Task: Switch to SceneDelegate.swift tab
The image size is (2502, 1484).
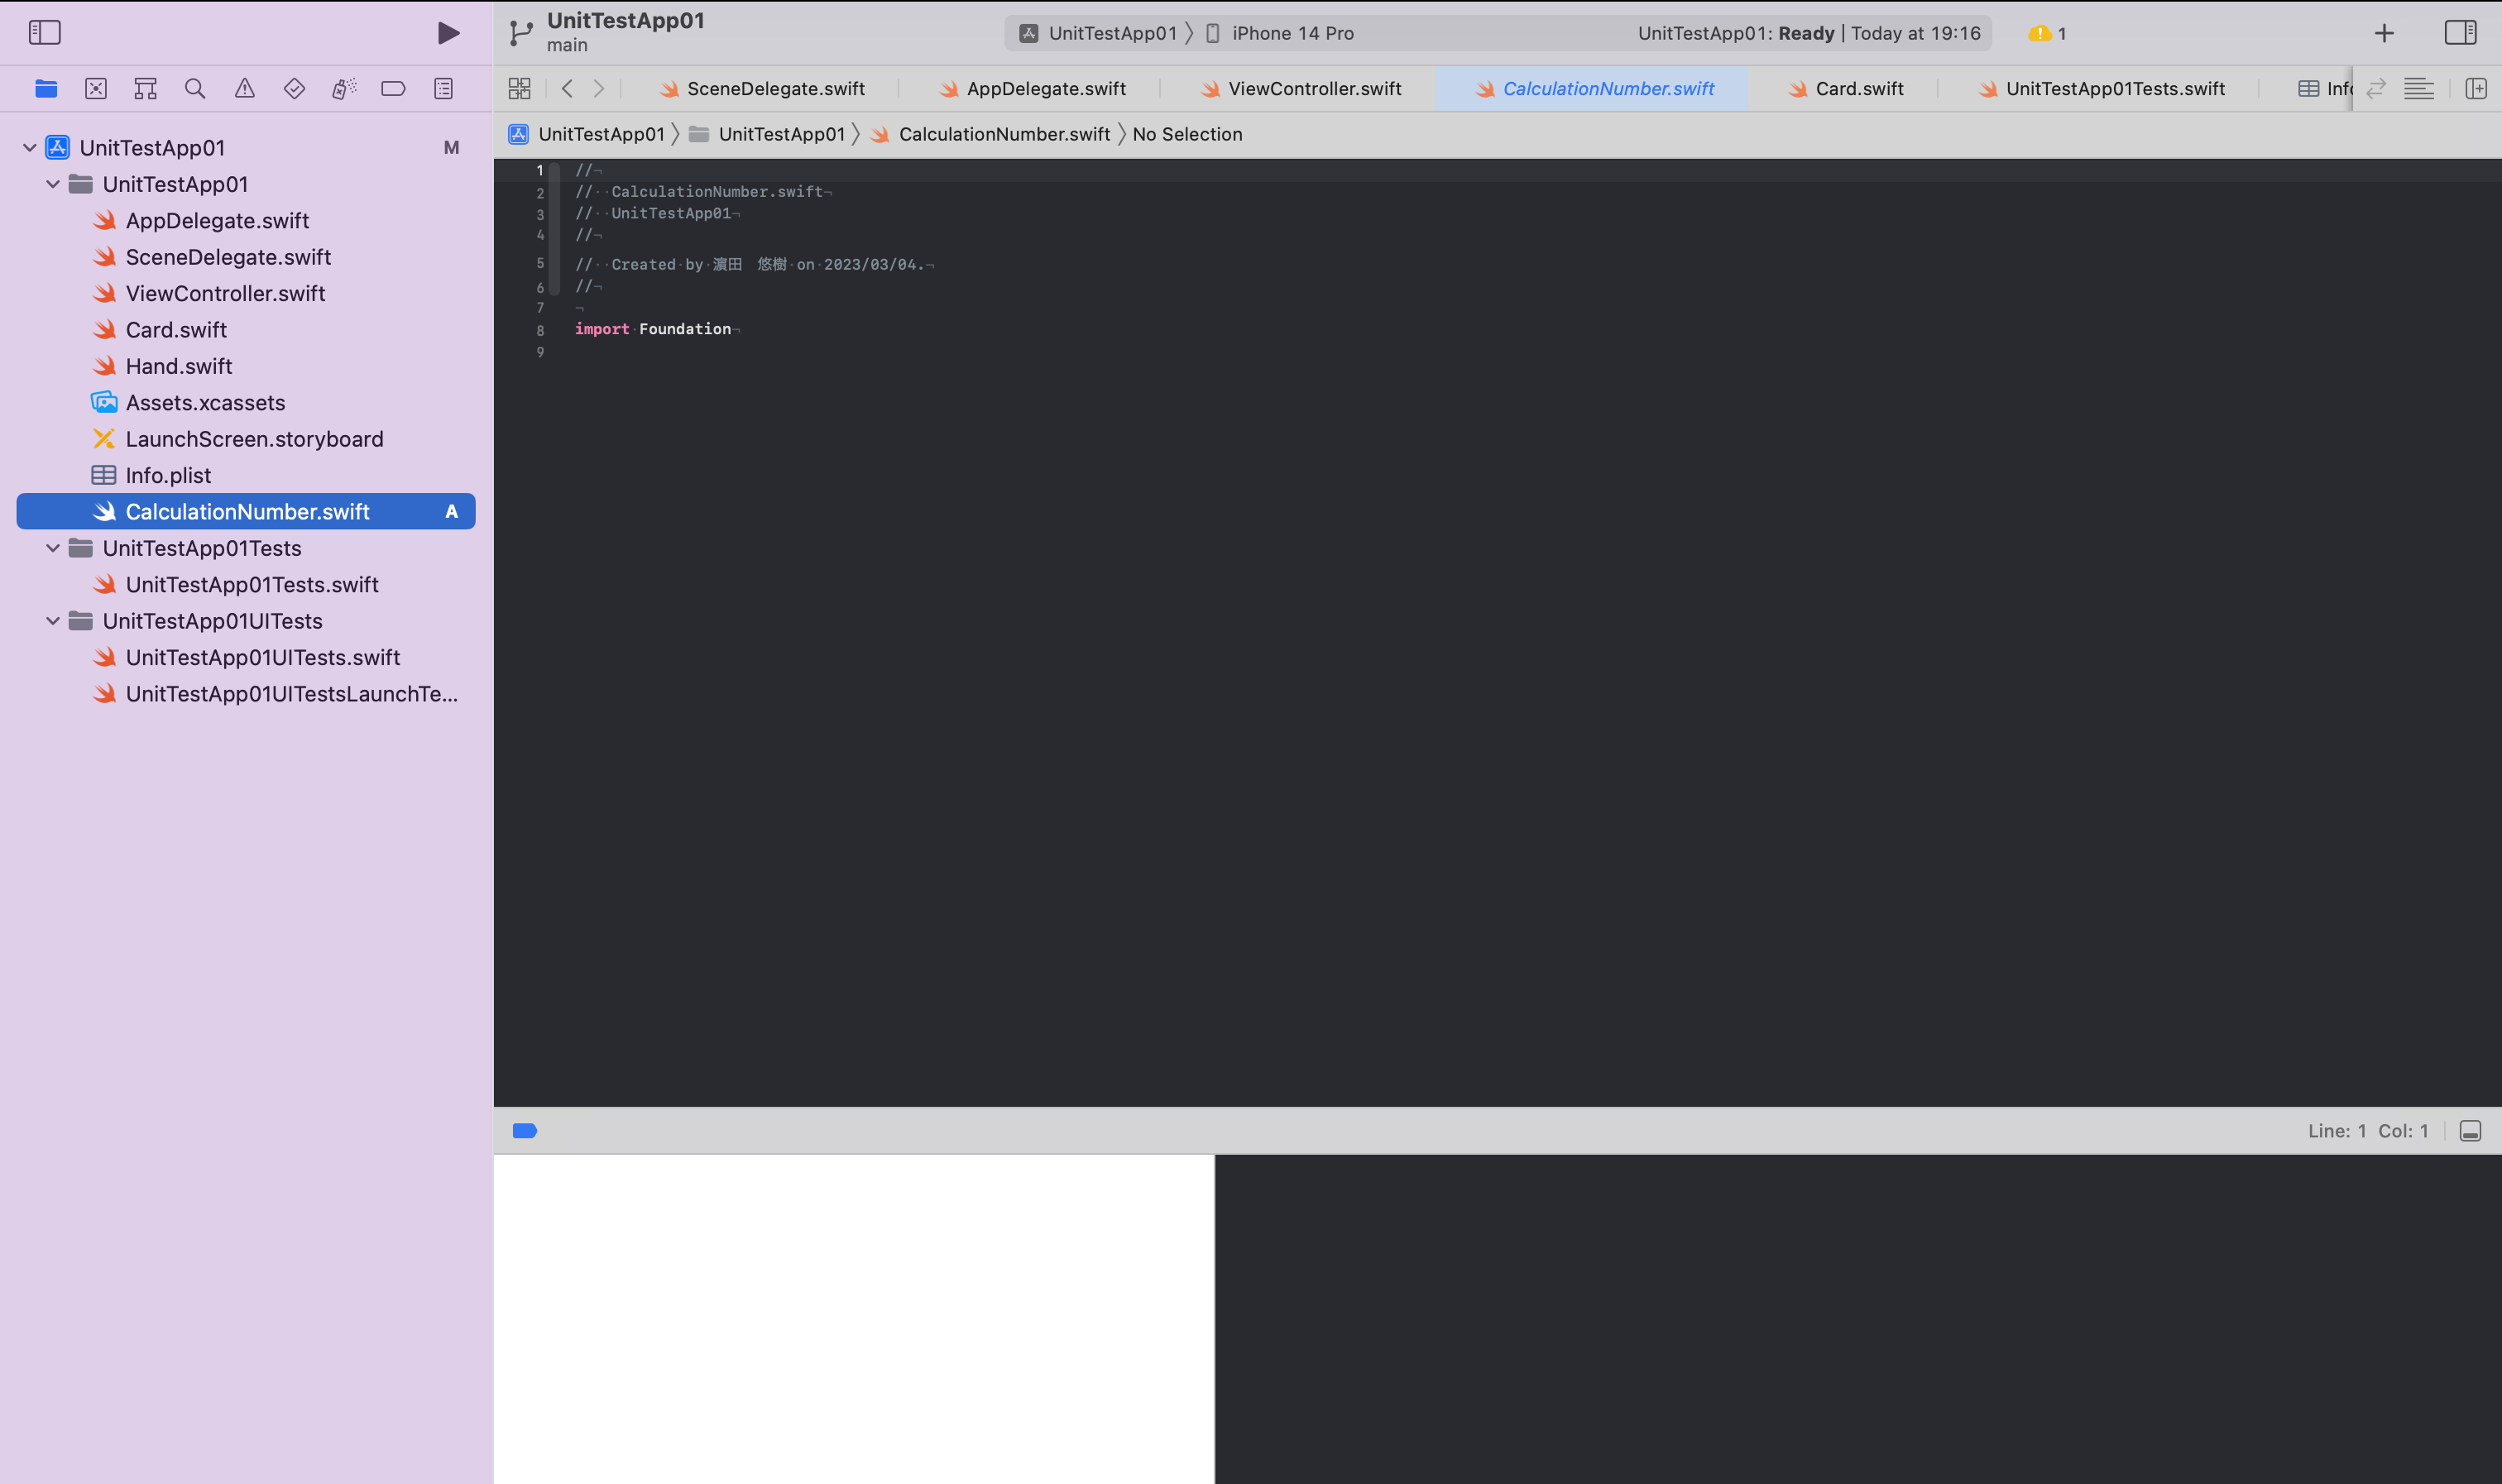Action: pyautogui.click(x=763, y=89)
